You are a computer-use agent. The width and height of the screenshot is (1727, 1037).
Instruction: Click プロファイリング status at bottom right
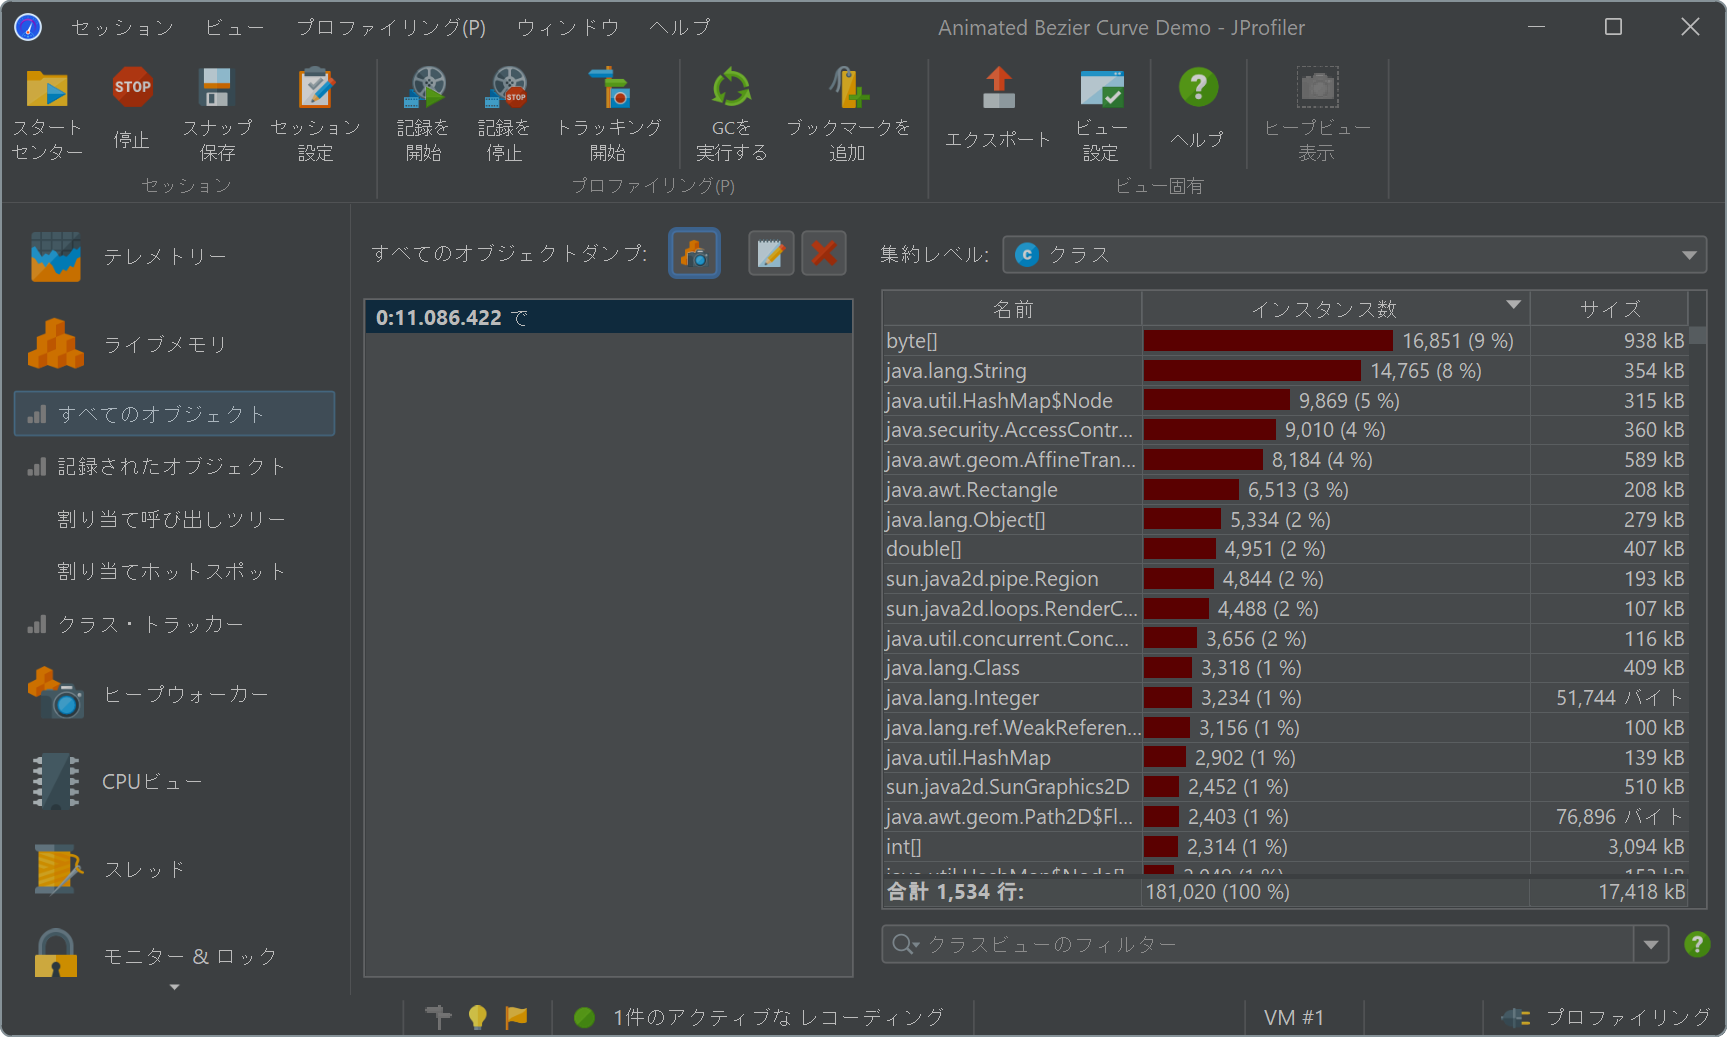click(1627, 1017)
